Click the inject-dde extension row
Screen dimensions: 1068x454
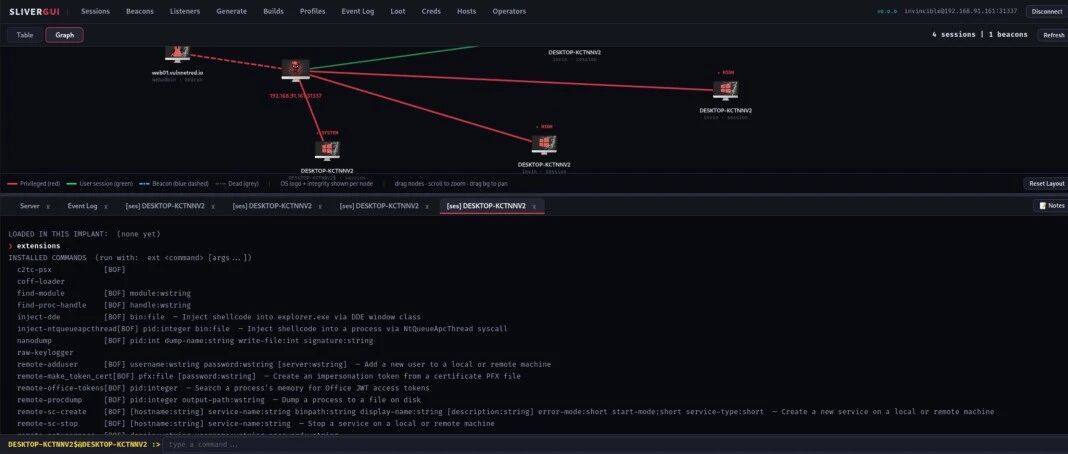tap(219, 317)
